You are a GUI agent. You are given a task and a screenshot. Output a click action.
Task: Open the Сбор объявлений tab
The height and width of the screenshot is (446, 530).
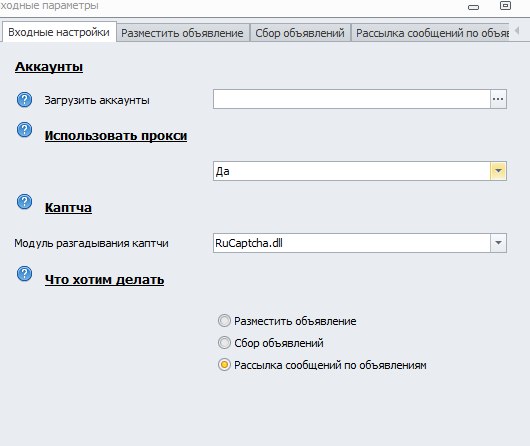[300, 33]
